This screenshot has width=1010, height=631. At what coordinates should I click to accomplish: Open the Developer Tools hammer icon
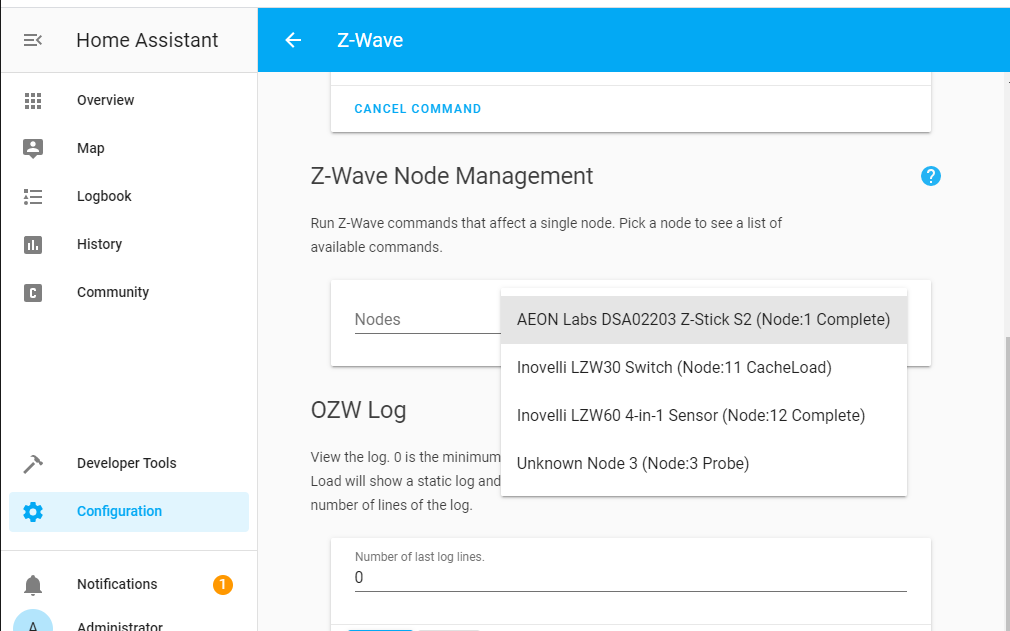[x=33, y=464]
